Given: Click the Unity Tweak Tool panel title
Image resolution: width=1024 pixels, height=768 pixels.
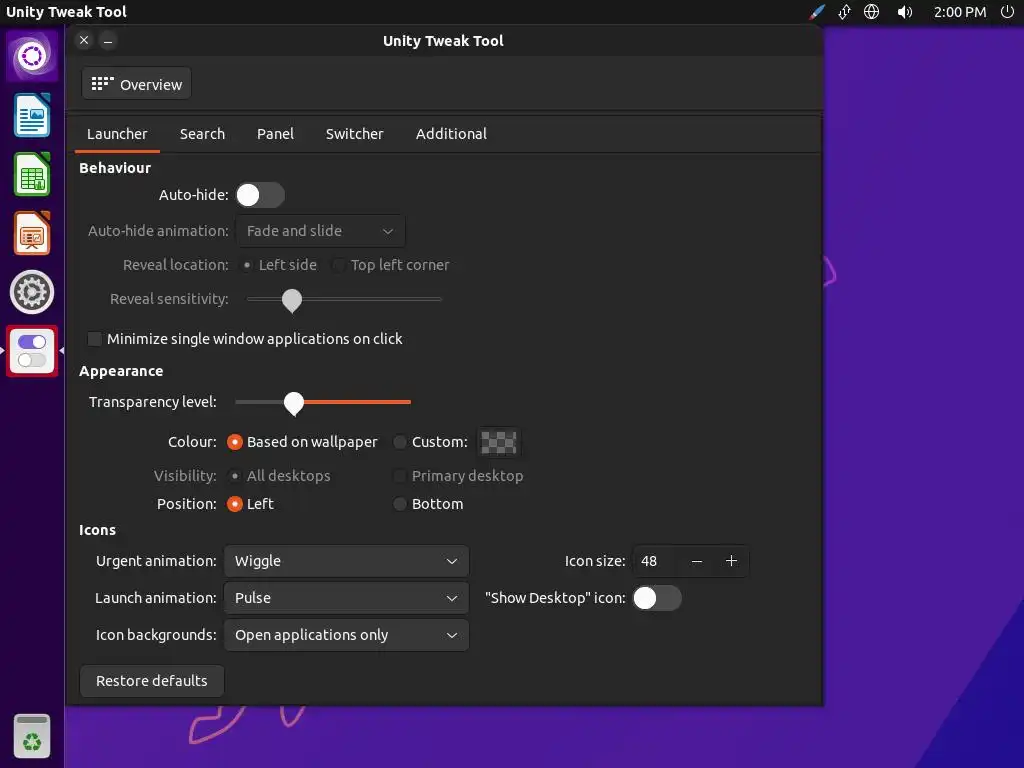Looking at the screenshot, I should click(66, 12).
